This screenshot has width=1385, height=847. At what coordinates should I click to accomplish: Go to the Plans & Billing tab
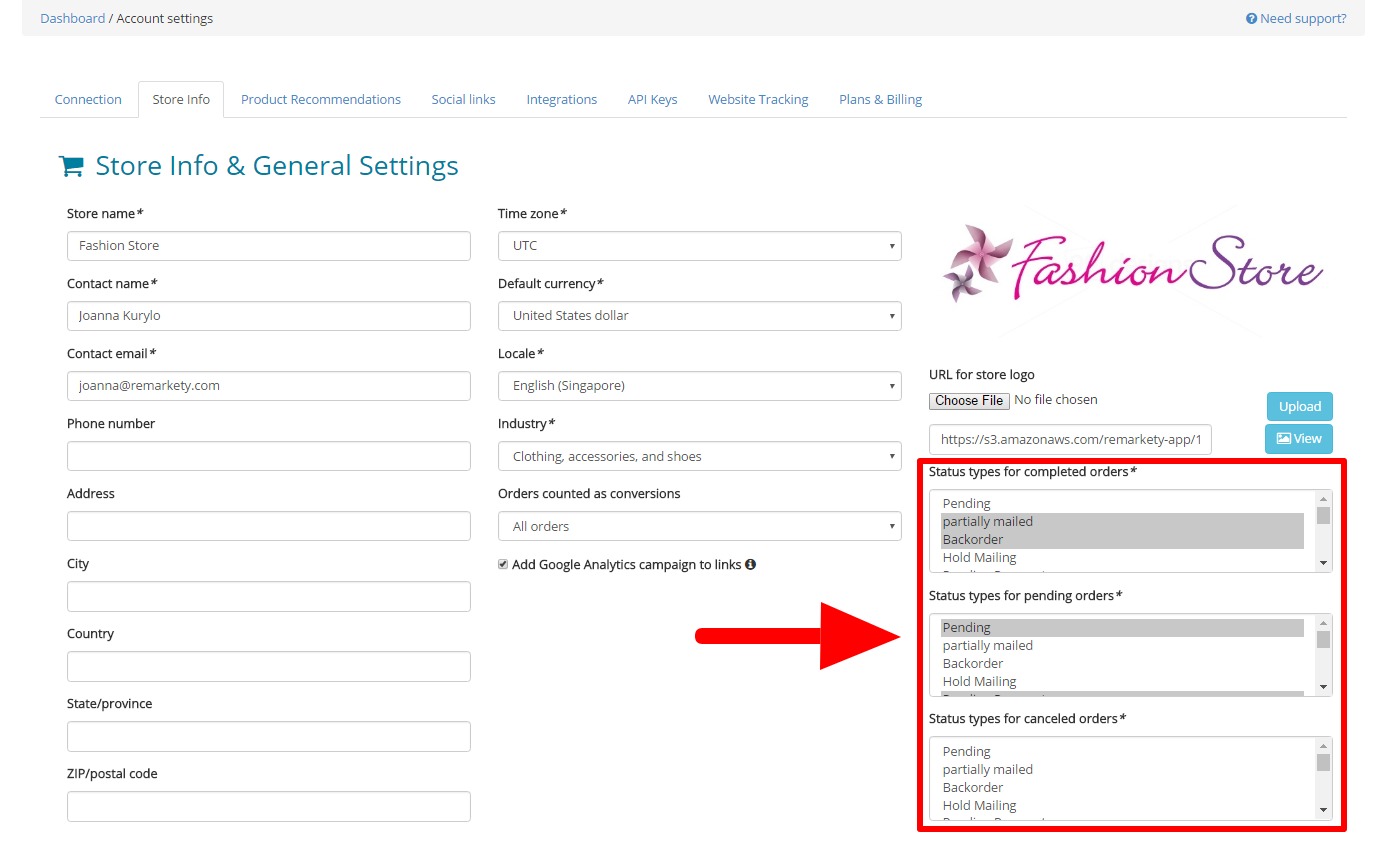click(x=881, y=99)
